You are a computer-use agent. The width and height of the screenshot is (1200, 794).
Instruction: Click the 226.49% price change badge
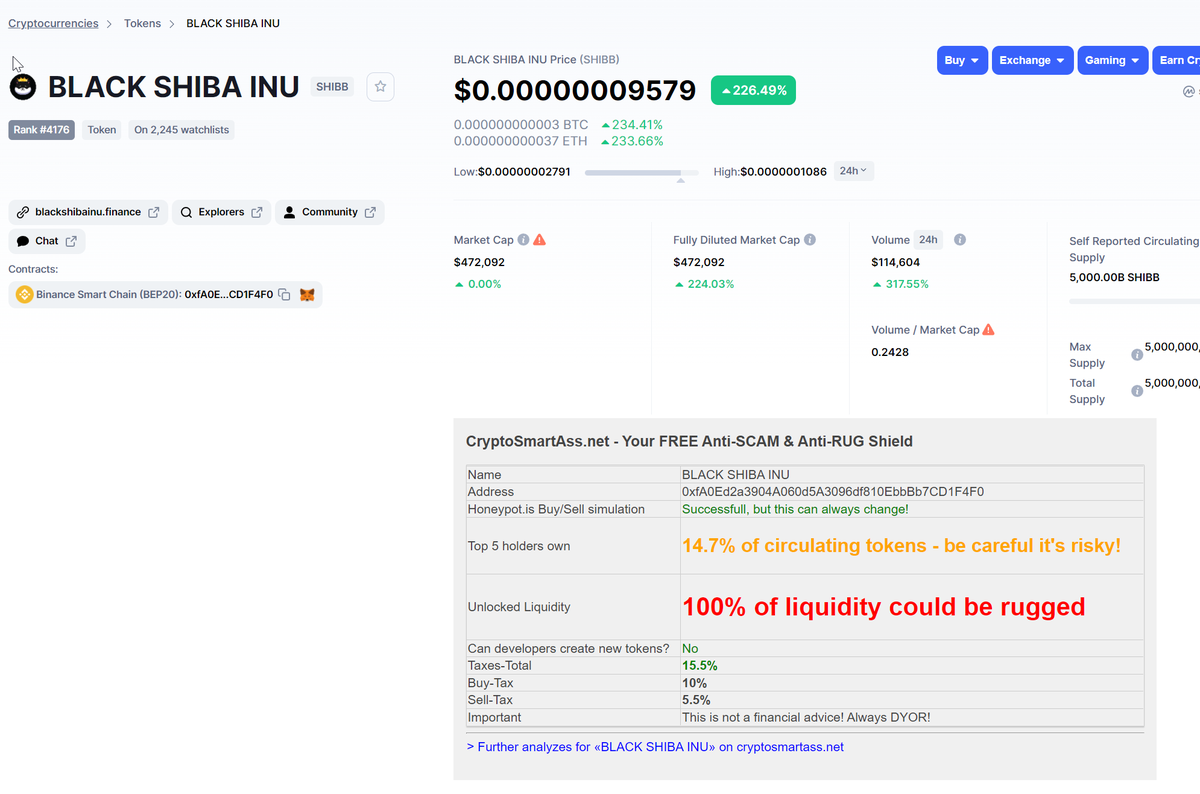click(x=753, y=90)
